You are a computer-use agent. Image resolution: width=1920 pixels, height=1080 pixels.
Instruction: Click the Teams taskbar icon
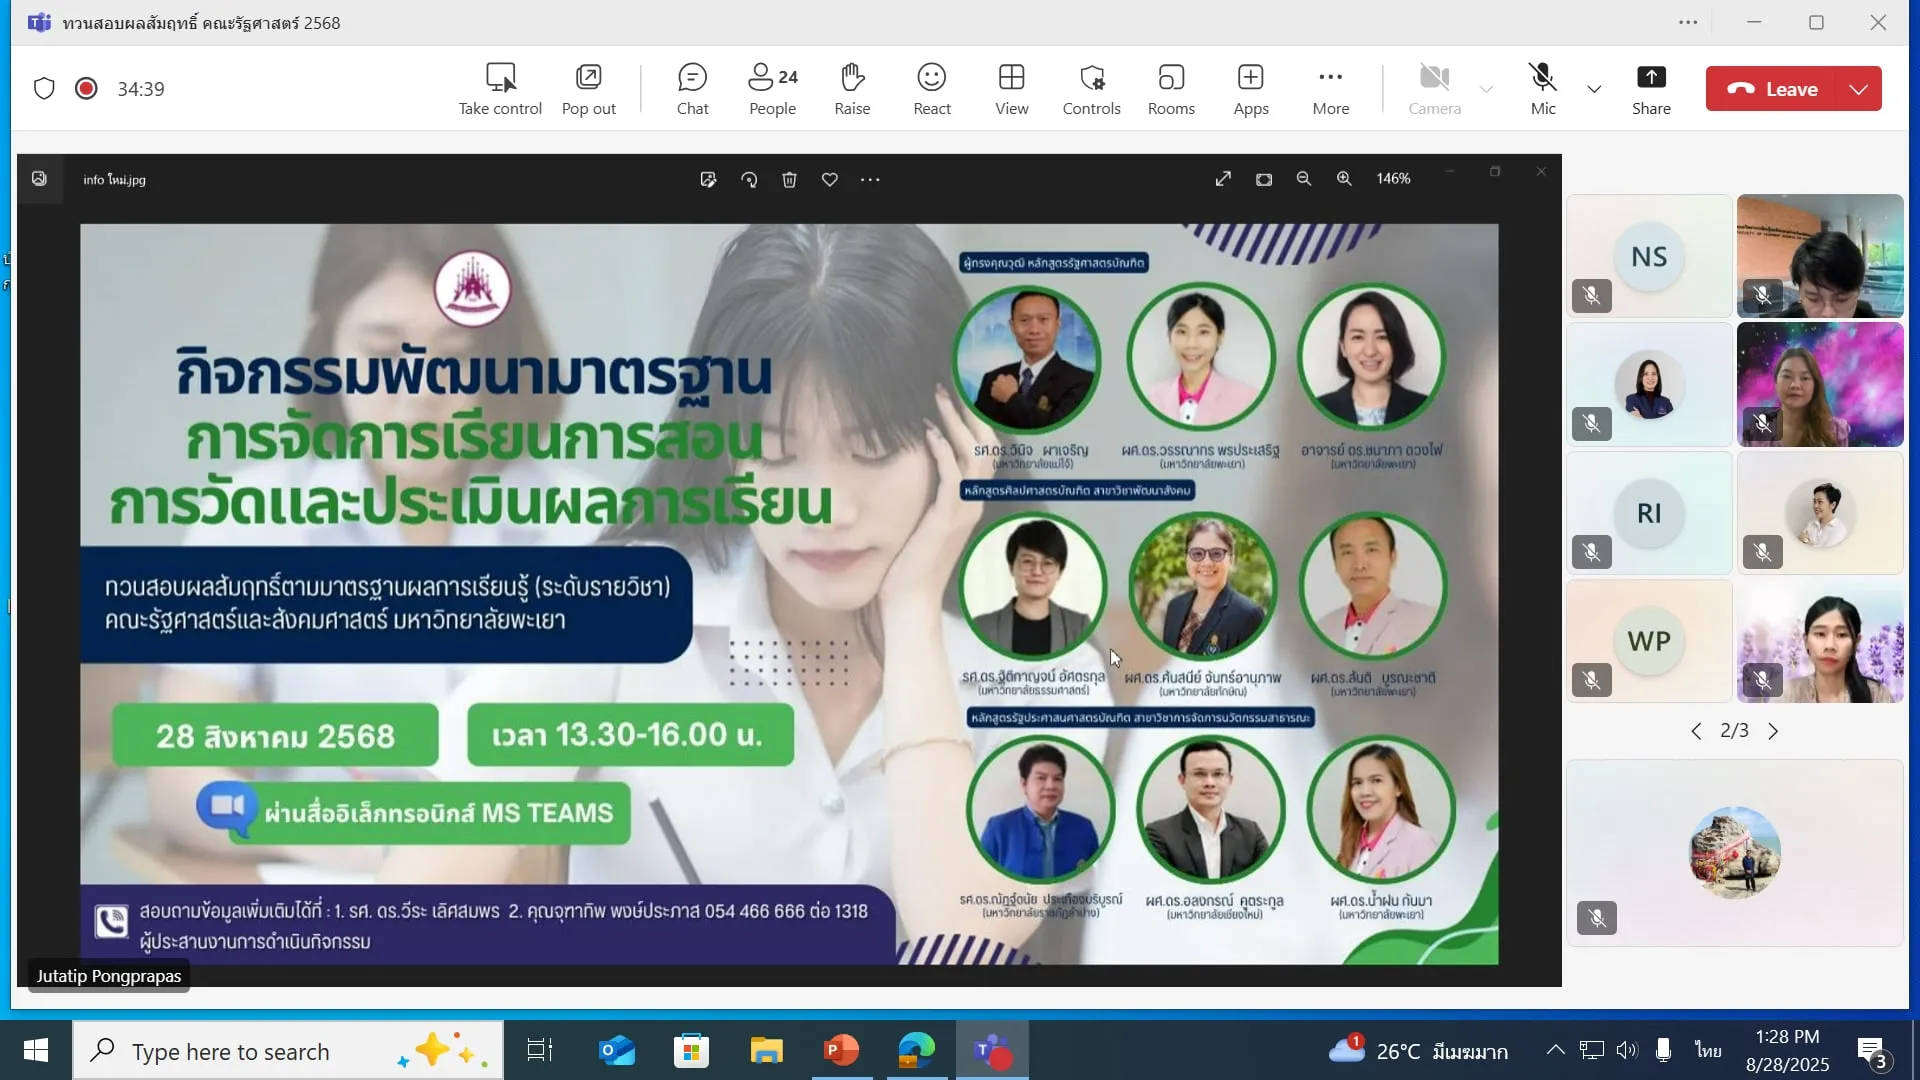click(x=990, y=1050)
